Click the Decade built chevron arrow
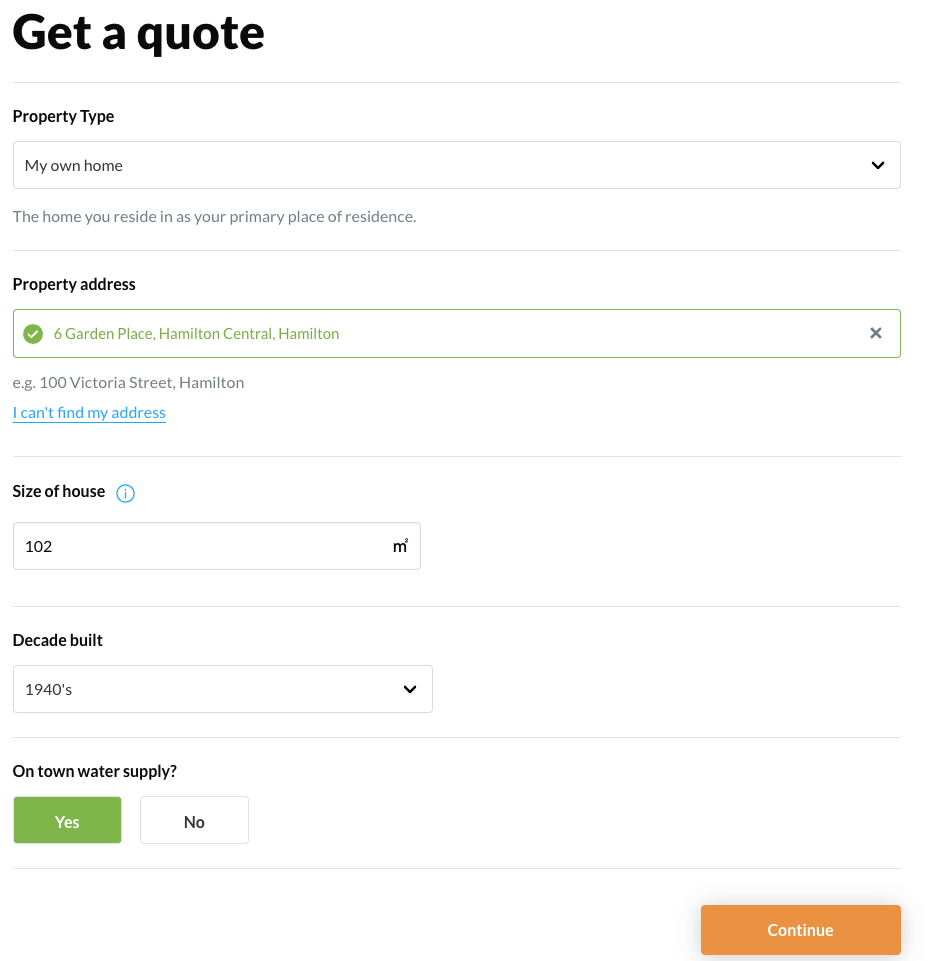This screenshot has height=961, width=933. [409, 689]
